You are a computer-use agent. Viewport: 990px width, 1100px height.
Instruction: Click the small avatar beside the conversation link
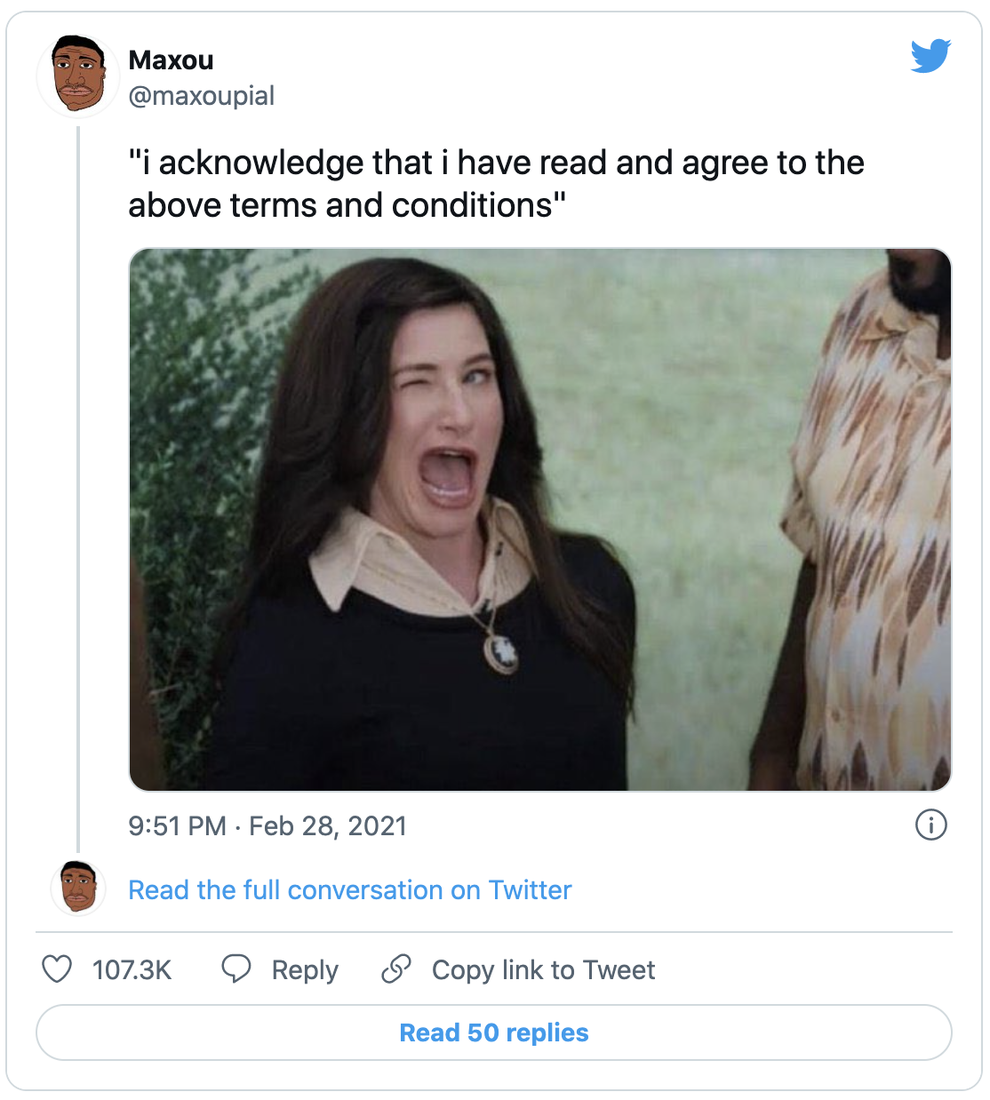(x=78, y=886)
